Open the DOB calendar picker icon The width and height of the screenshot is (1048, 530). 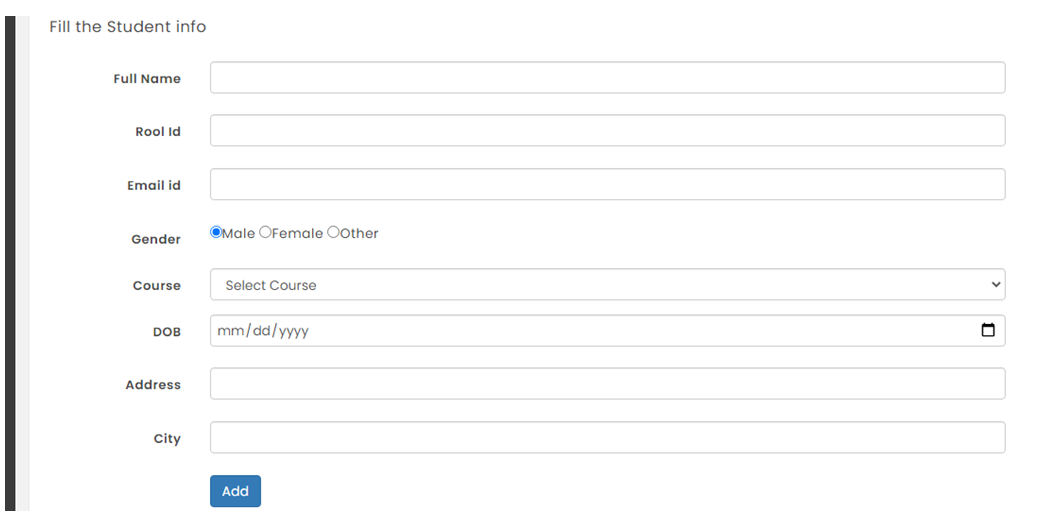point(988,330)
